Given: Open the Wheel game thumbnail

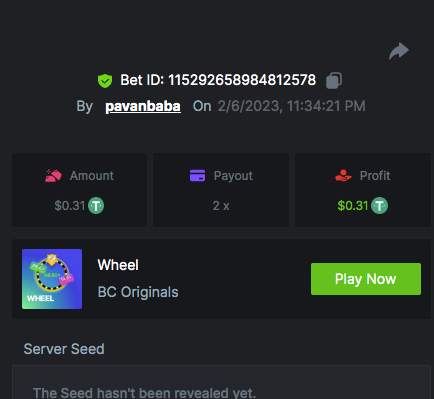Looking at the screenshot, I should pos(52,279).
